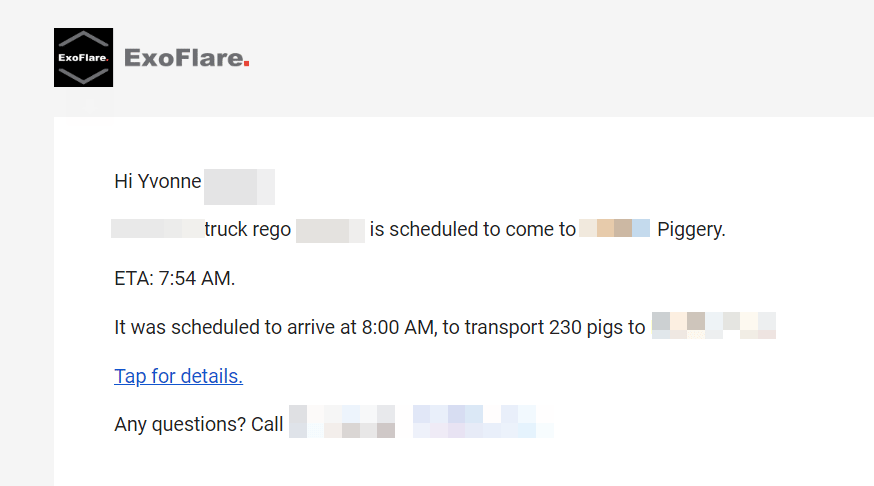Open the Tap for details link
The image size is (874, 486).
[x=178, y=376]
